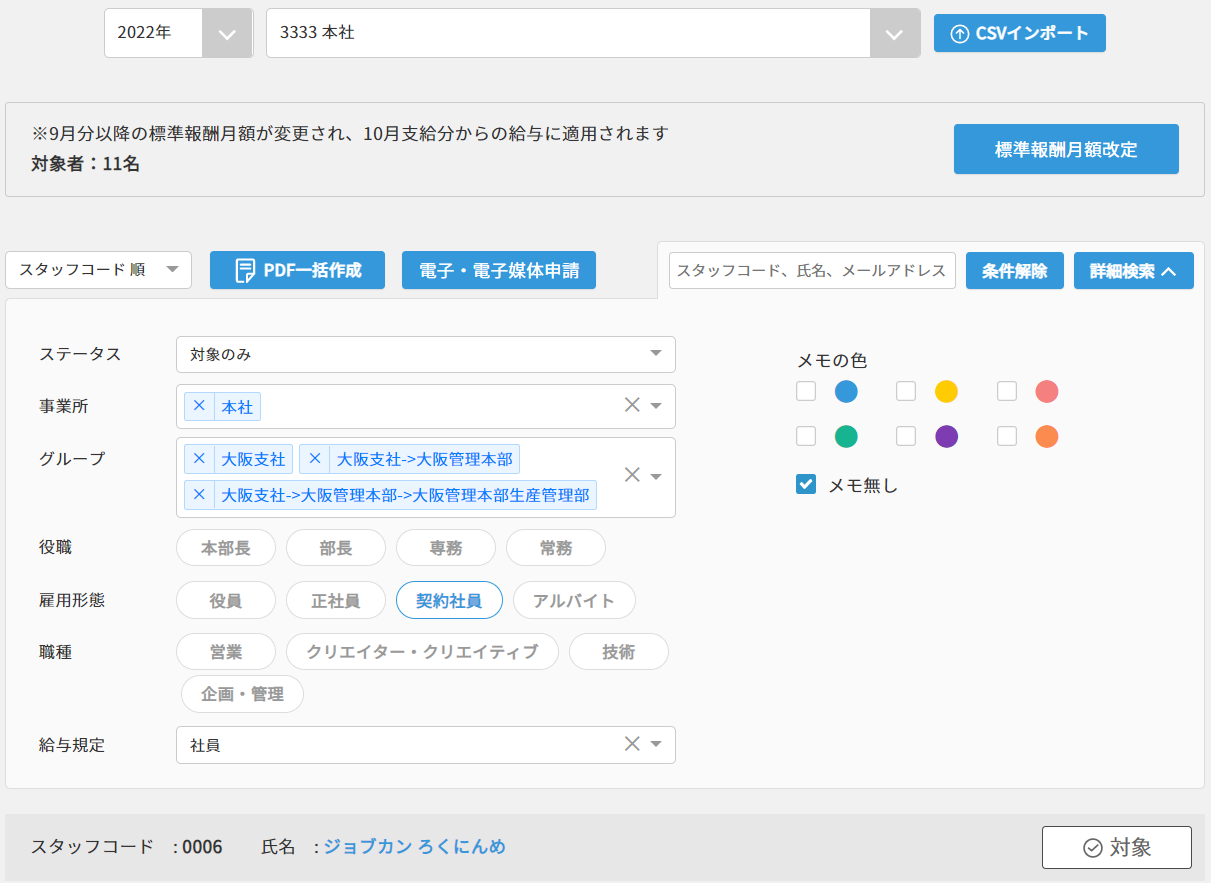The width and height of the screenshot is (1211, 883).
Task: Open ジョブカン ろくにんめ staff link
Action: tap(414, 847)
